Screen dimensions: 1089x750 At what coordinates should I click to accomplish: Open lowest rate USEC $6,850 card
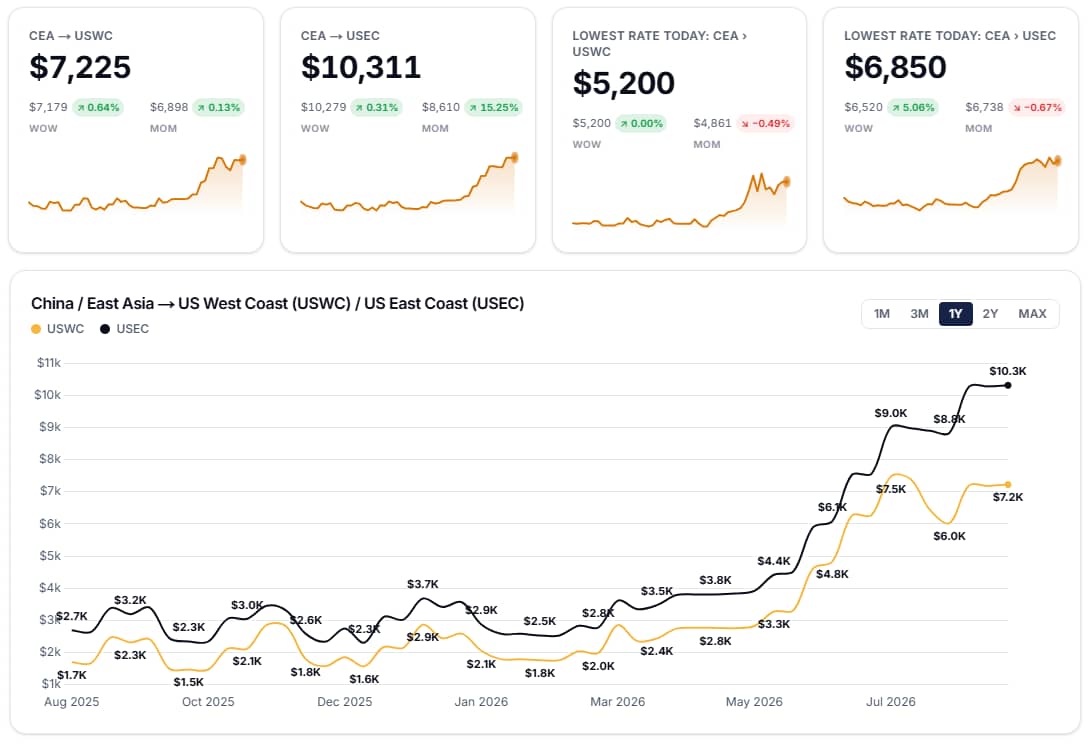tap(951, 130)
